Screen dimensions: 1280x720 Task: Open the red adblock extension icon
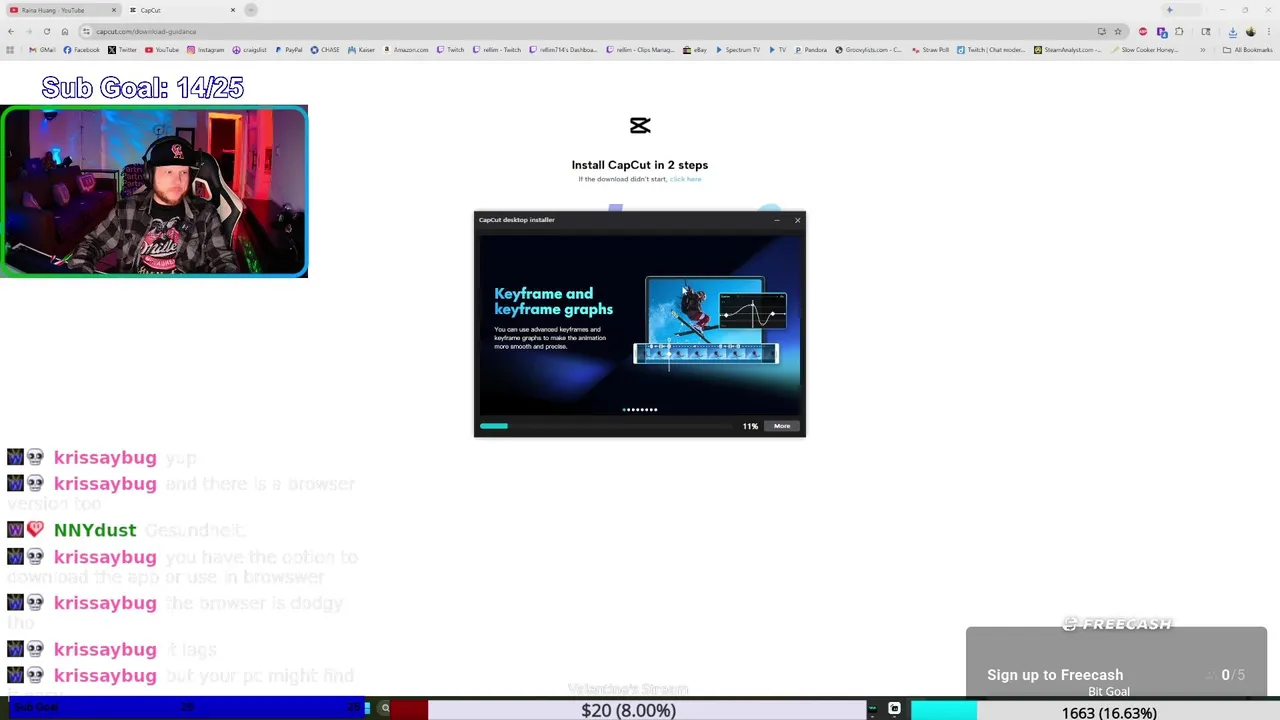[x=1143, y=31]
